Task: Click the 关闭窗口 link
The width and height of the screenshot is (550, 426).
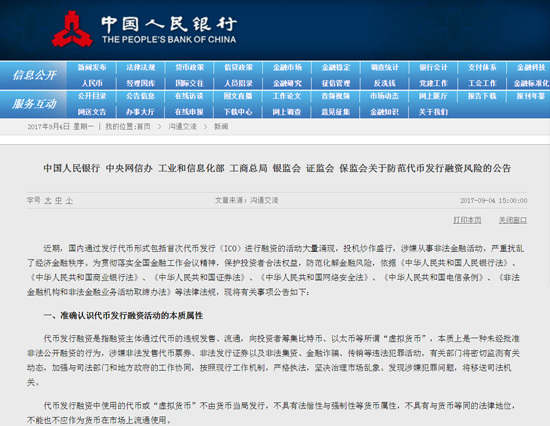Action: click(513, 220)
